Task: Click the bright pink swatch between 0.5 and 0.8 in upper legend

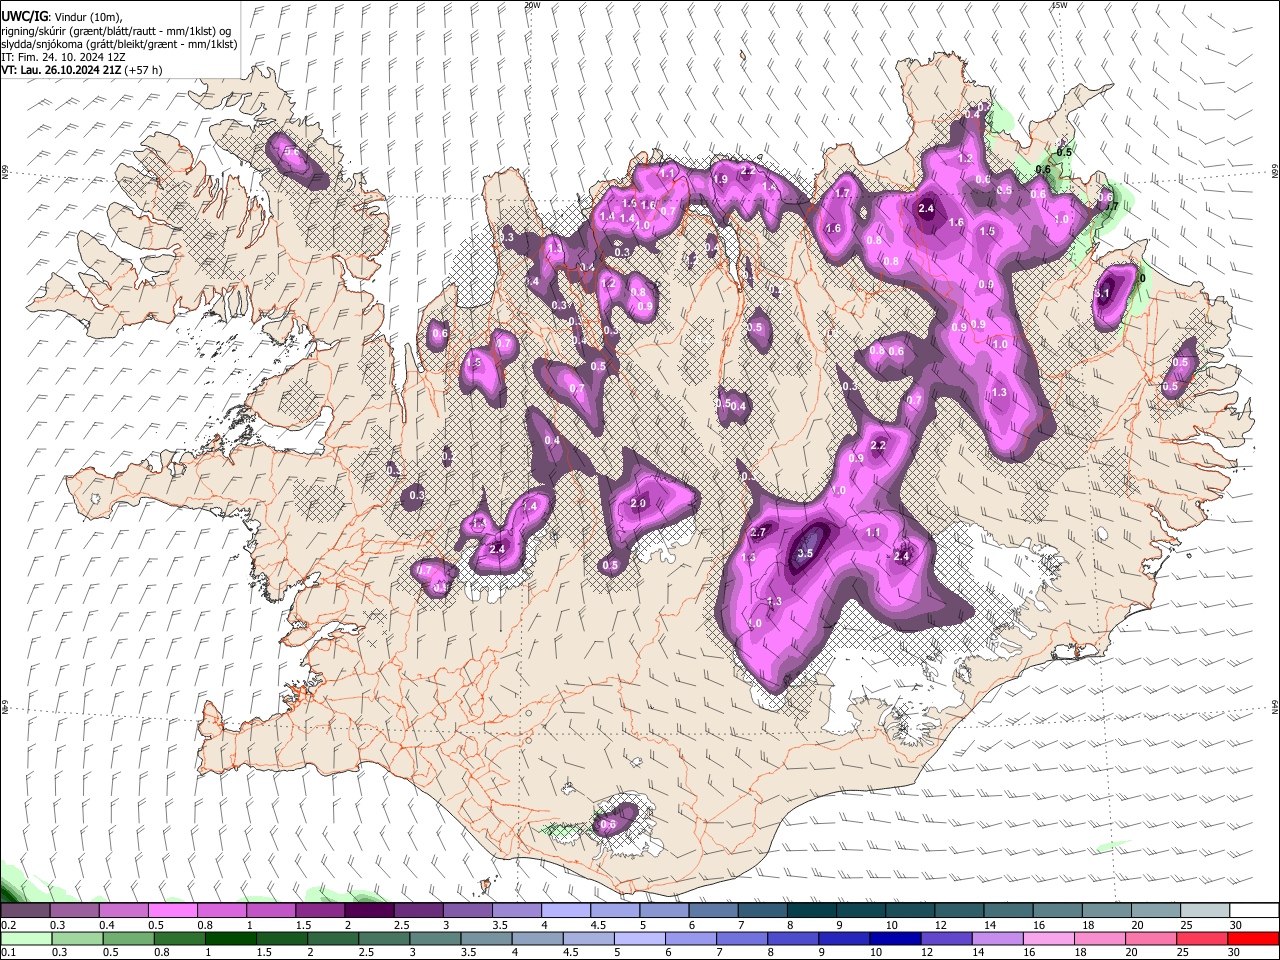Action: click(172, 911)
